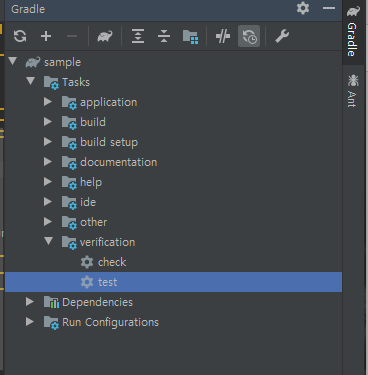Expand the build task group
This screenshot has width=368, height=375.
[48, 121]
